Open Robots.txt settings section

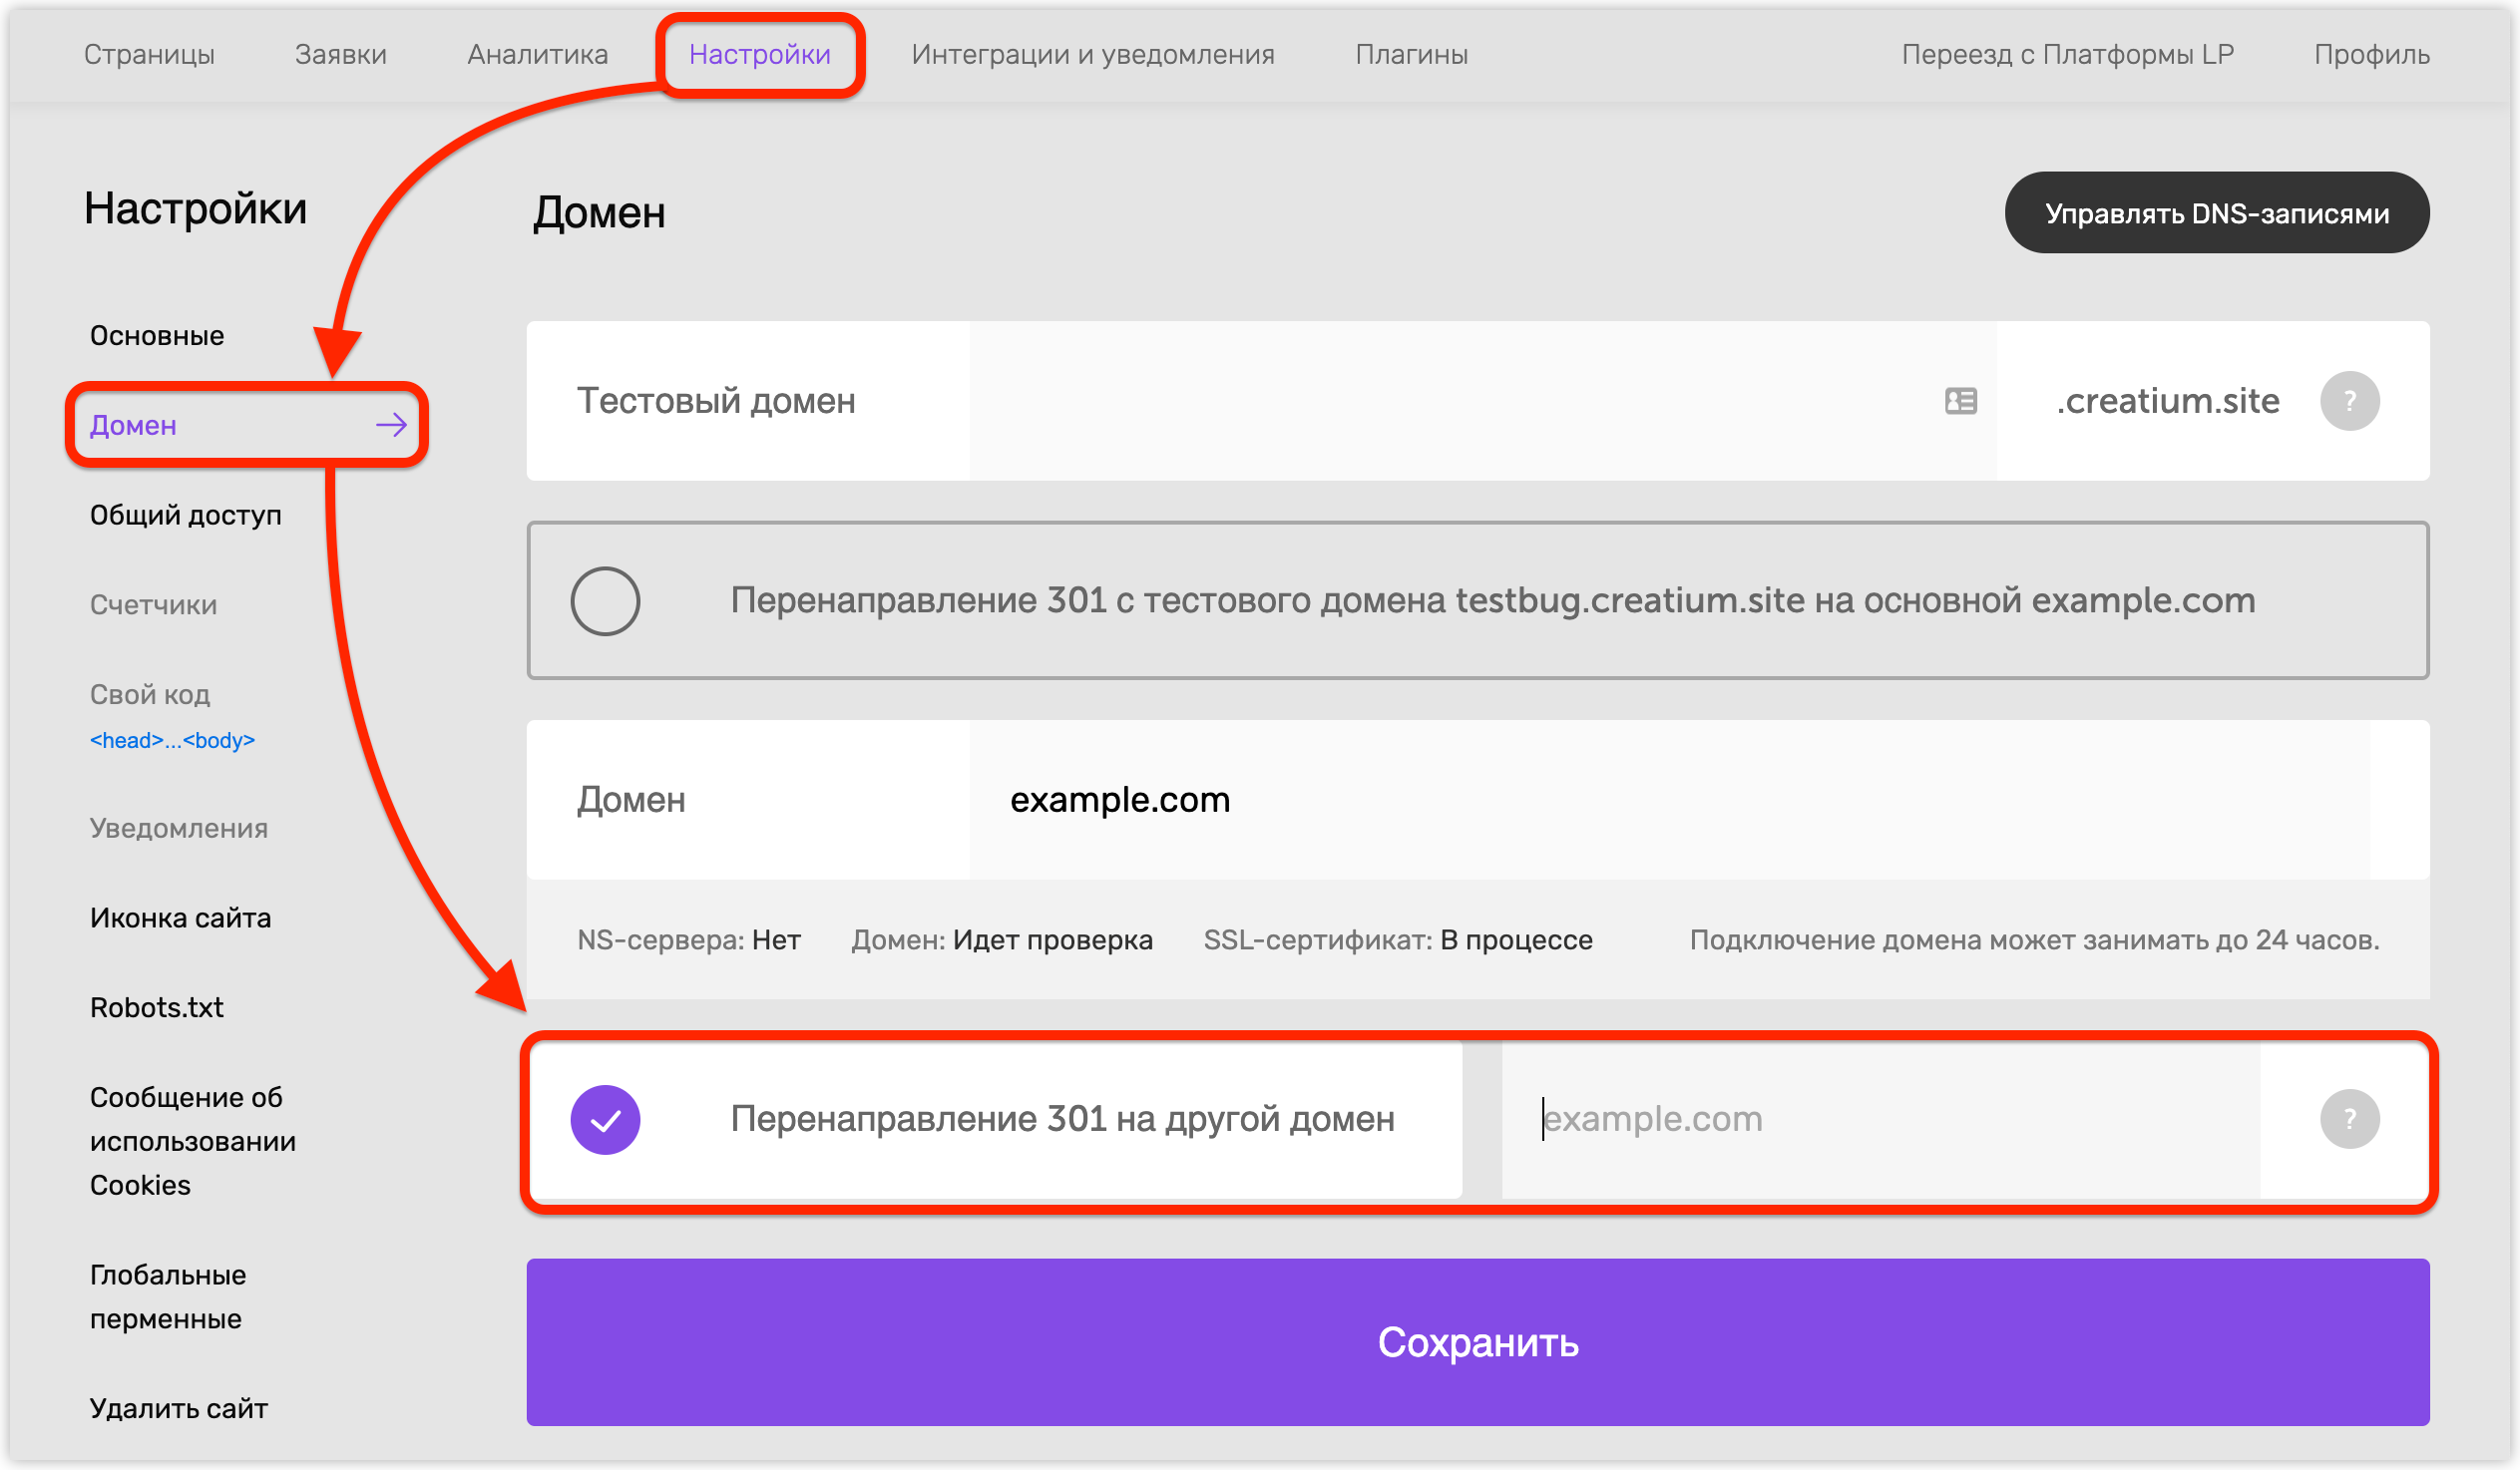pos(157,1007)
